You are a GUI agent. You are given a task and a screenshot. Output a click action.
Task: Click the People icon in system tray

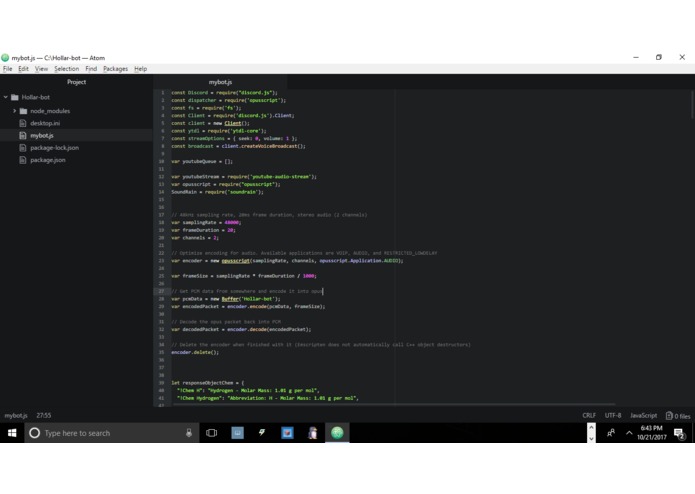[x=611, y=433]
